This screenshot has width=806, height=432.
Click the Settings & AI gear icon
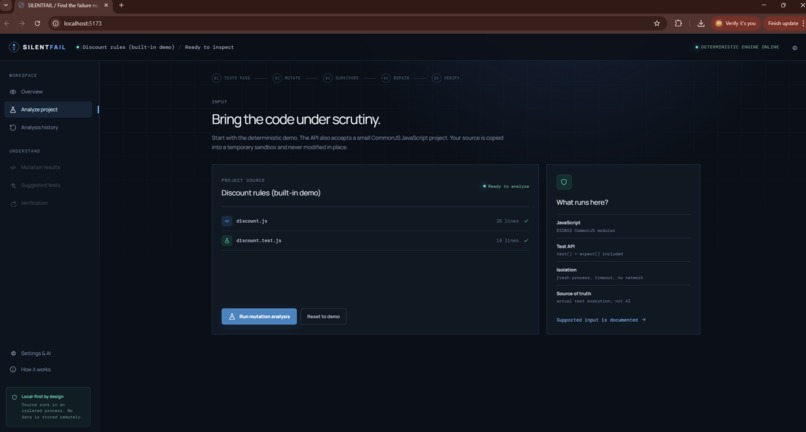[x=13, y=353]
